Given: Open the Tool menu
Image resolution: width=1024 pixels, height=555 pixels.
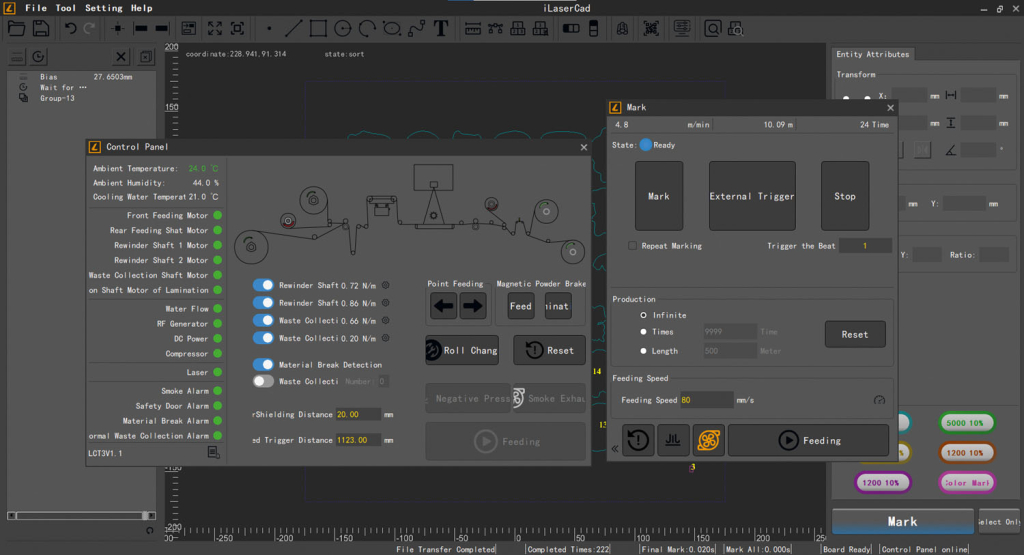Looking at the screenshot, I should point(65,8).
